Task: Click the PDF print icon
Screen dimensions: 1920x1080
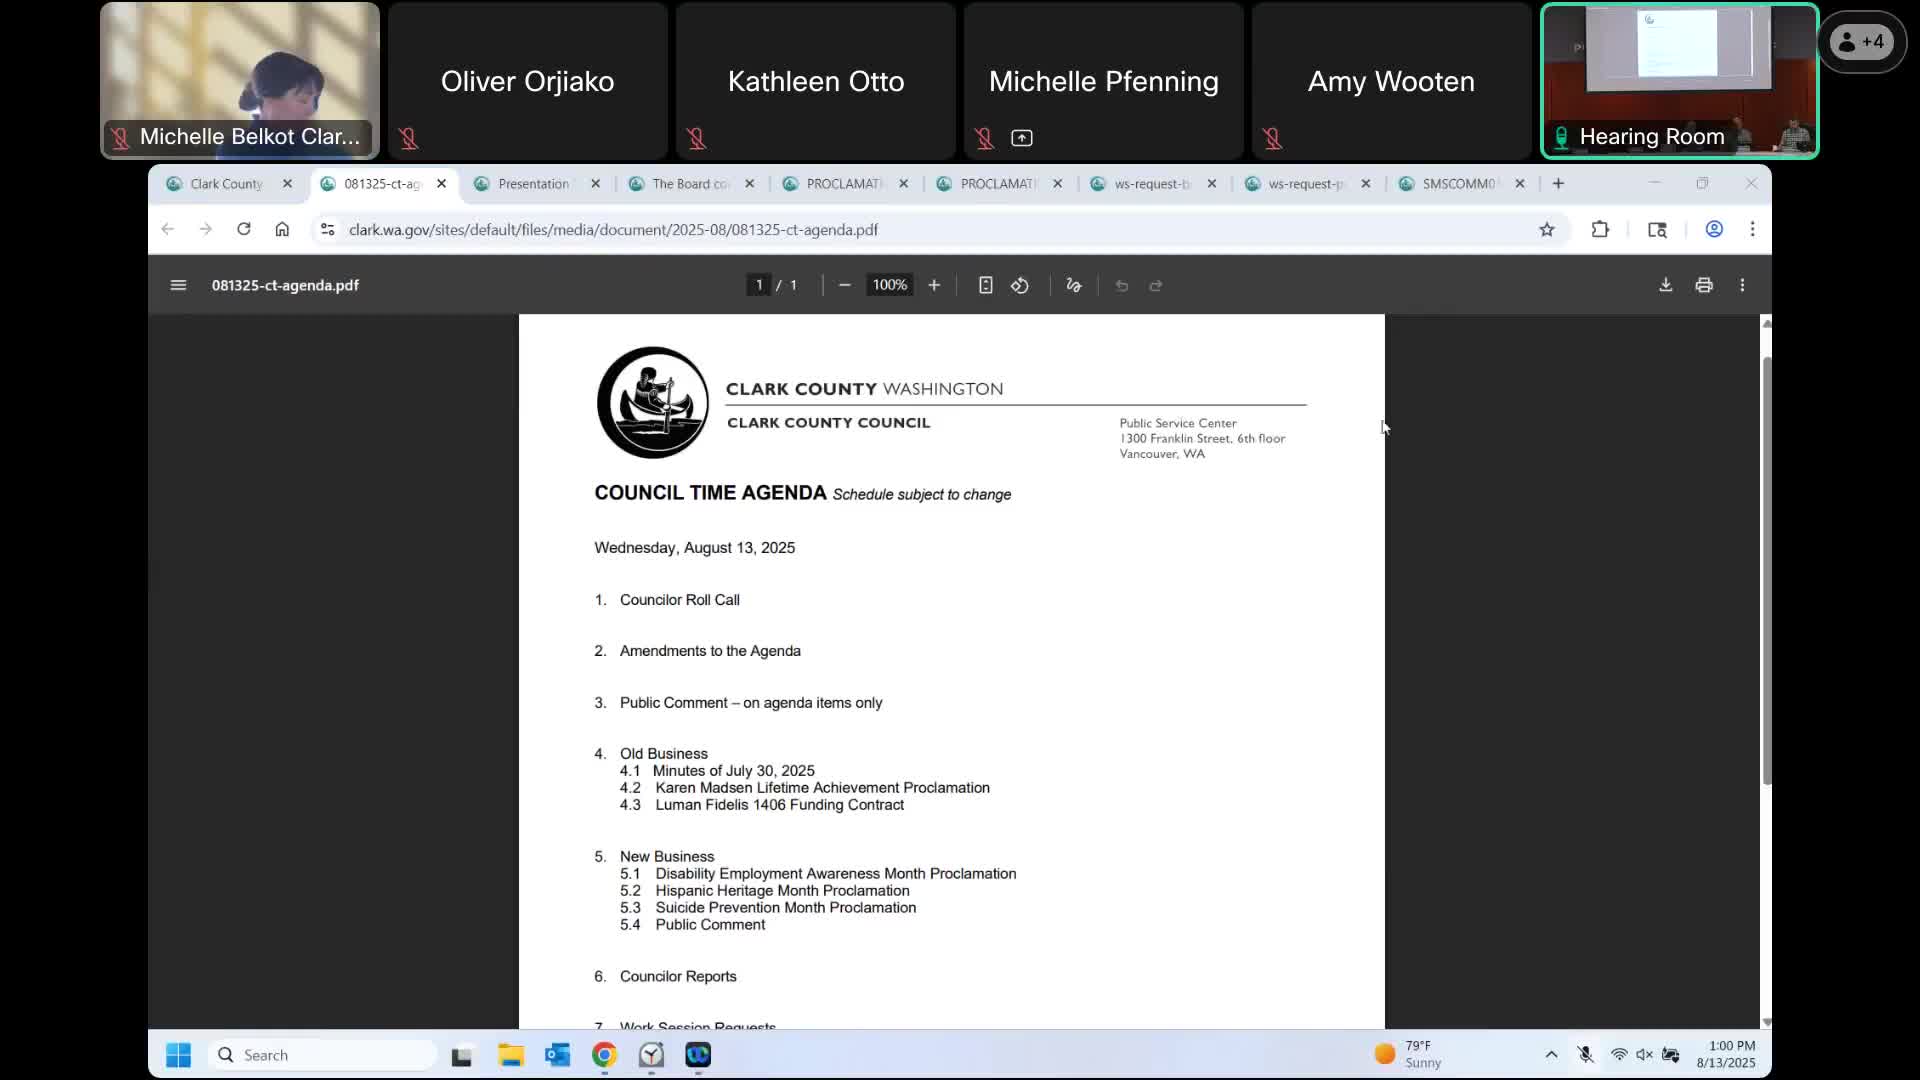Action: coord(1704,285)
